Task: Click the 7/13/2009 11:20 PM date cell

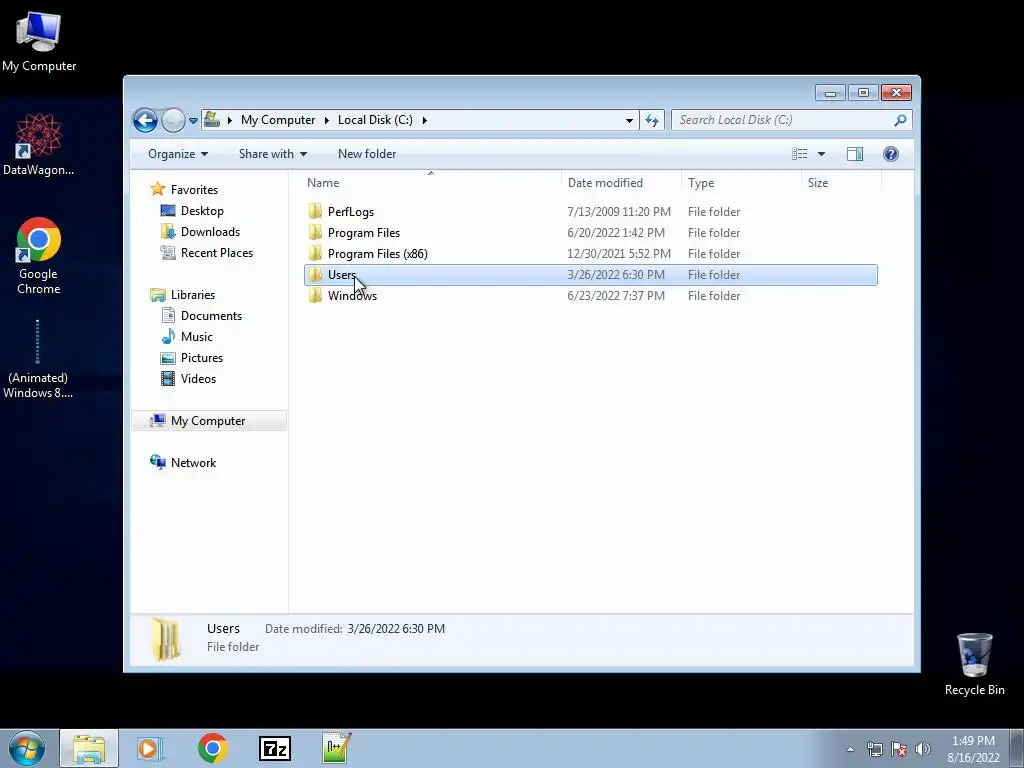Action: pos(619,212)
